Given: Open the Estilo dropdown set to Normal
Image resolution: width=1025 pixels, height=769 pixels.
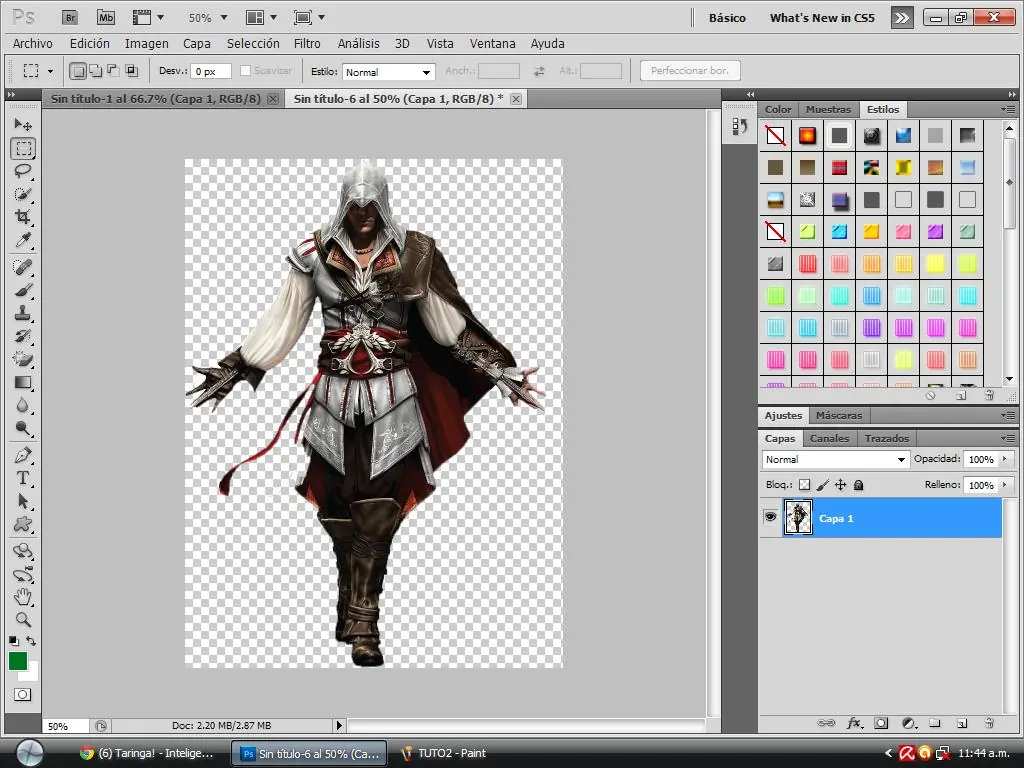Looking at the screenshot, I should [x=388, y=72].
